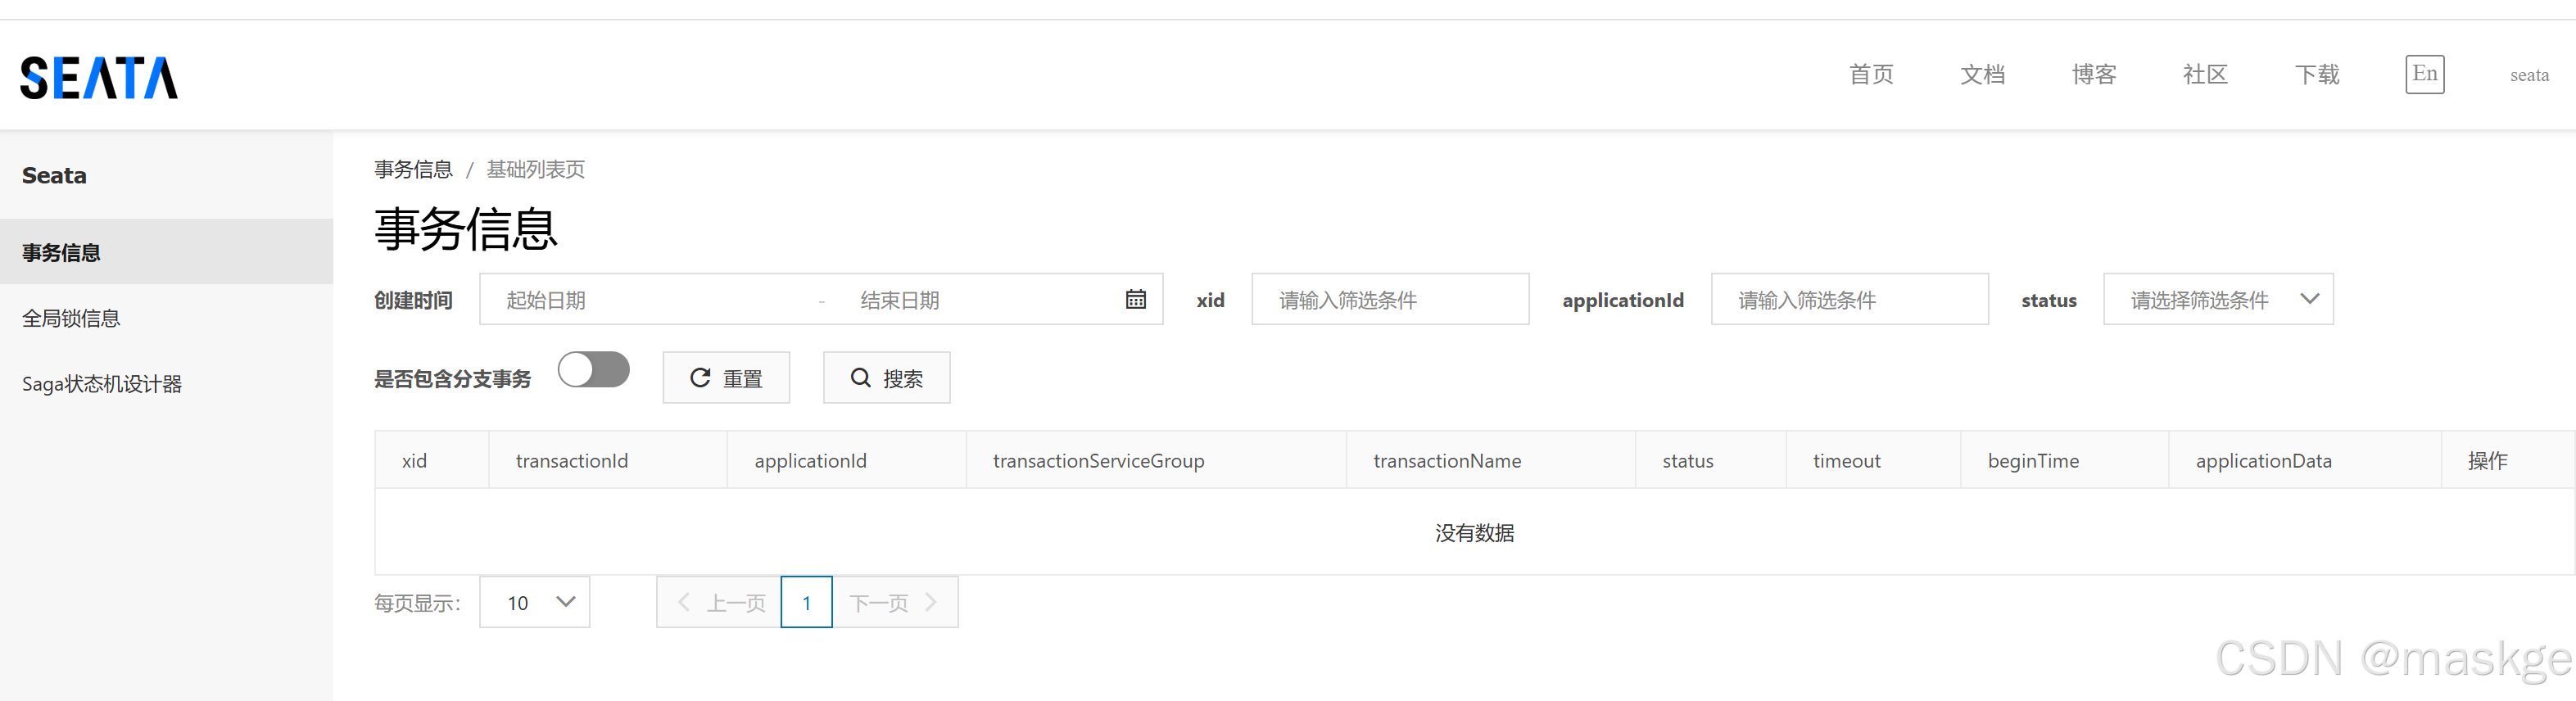Click the 没有数据 empty table message
The image size is (2576, 701).
(1474, 532)
